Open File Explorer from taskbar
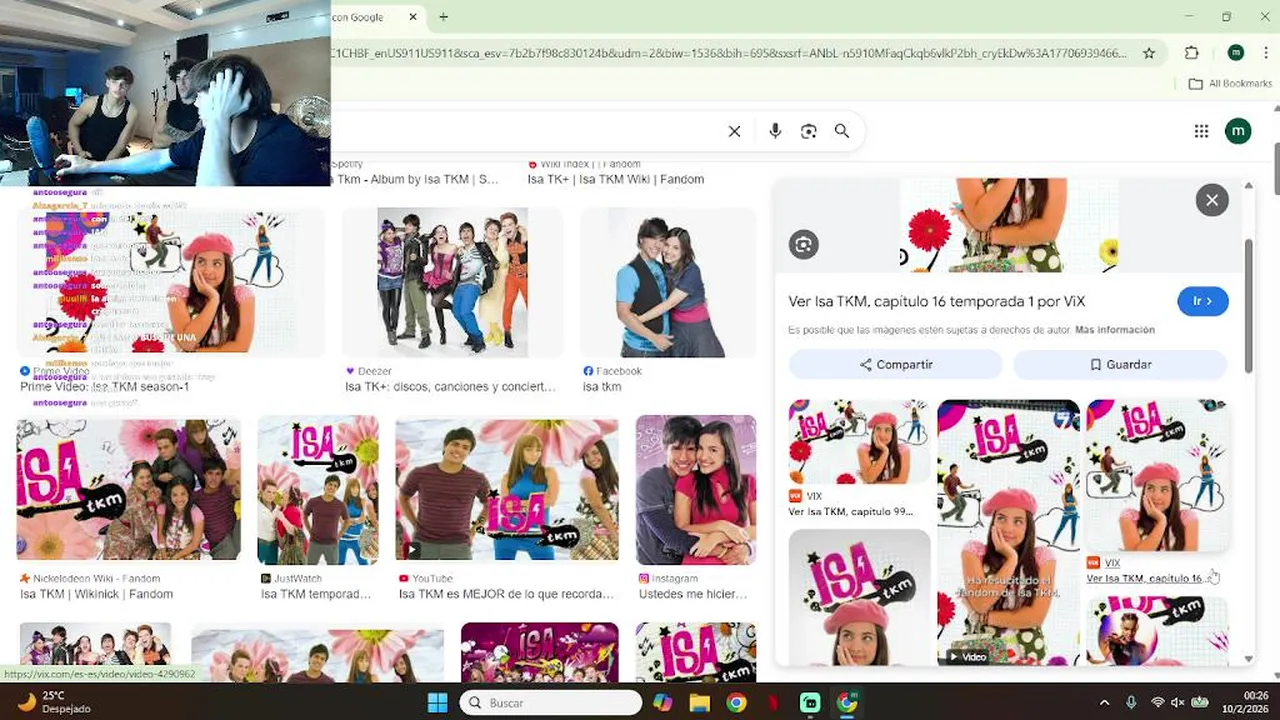 click(x=700, y=703)
